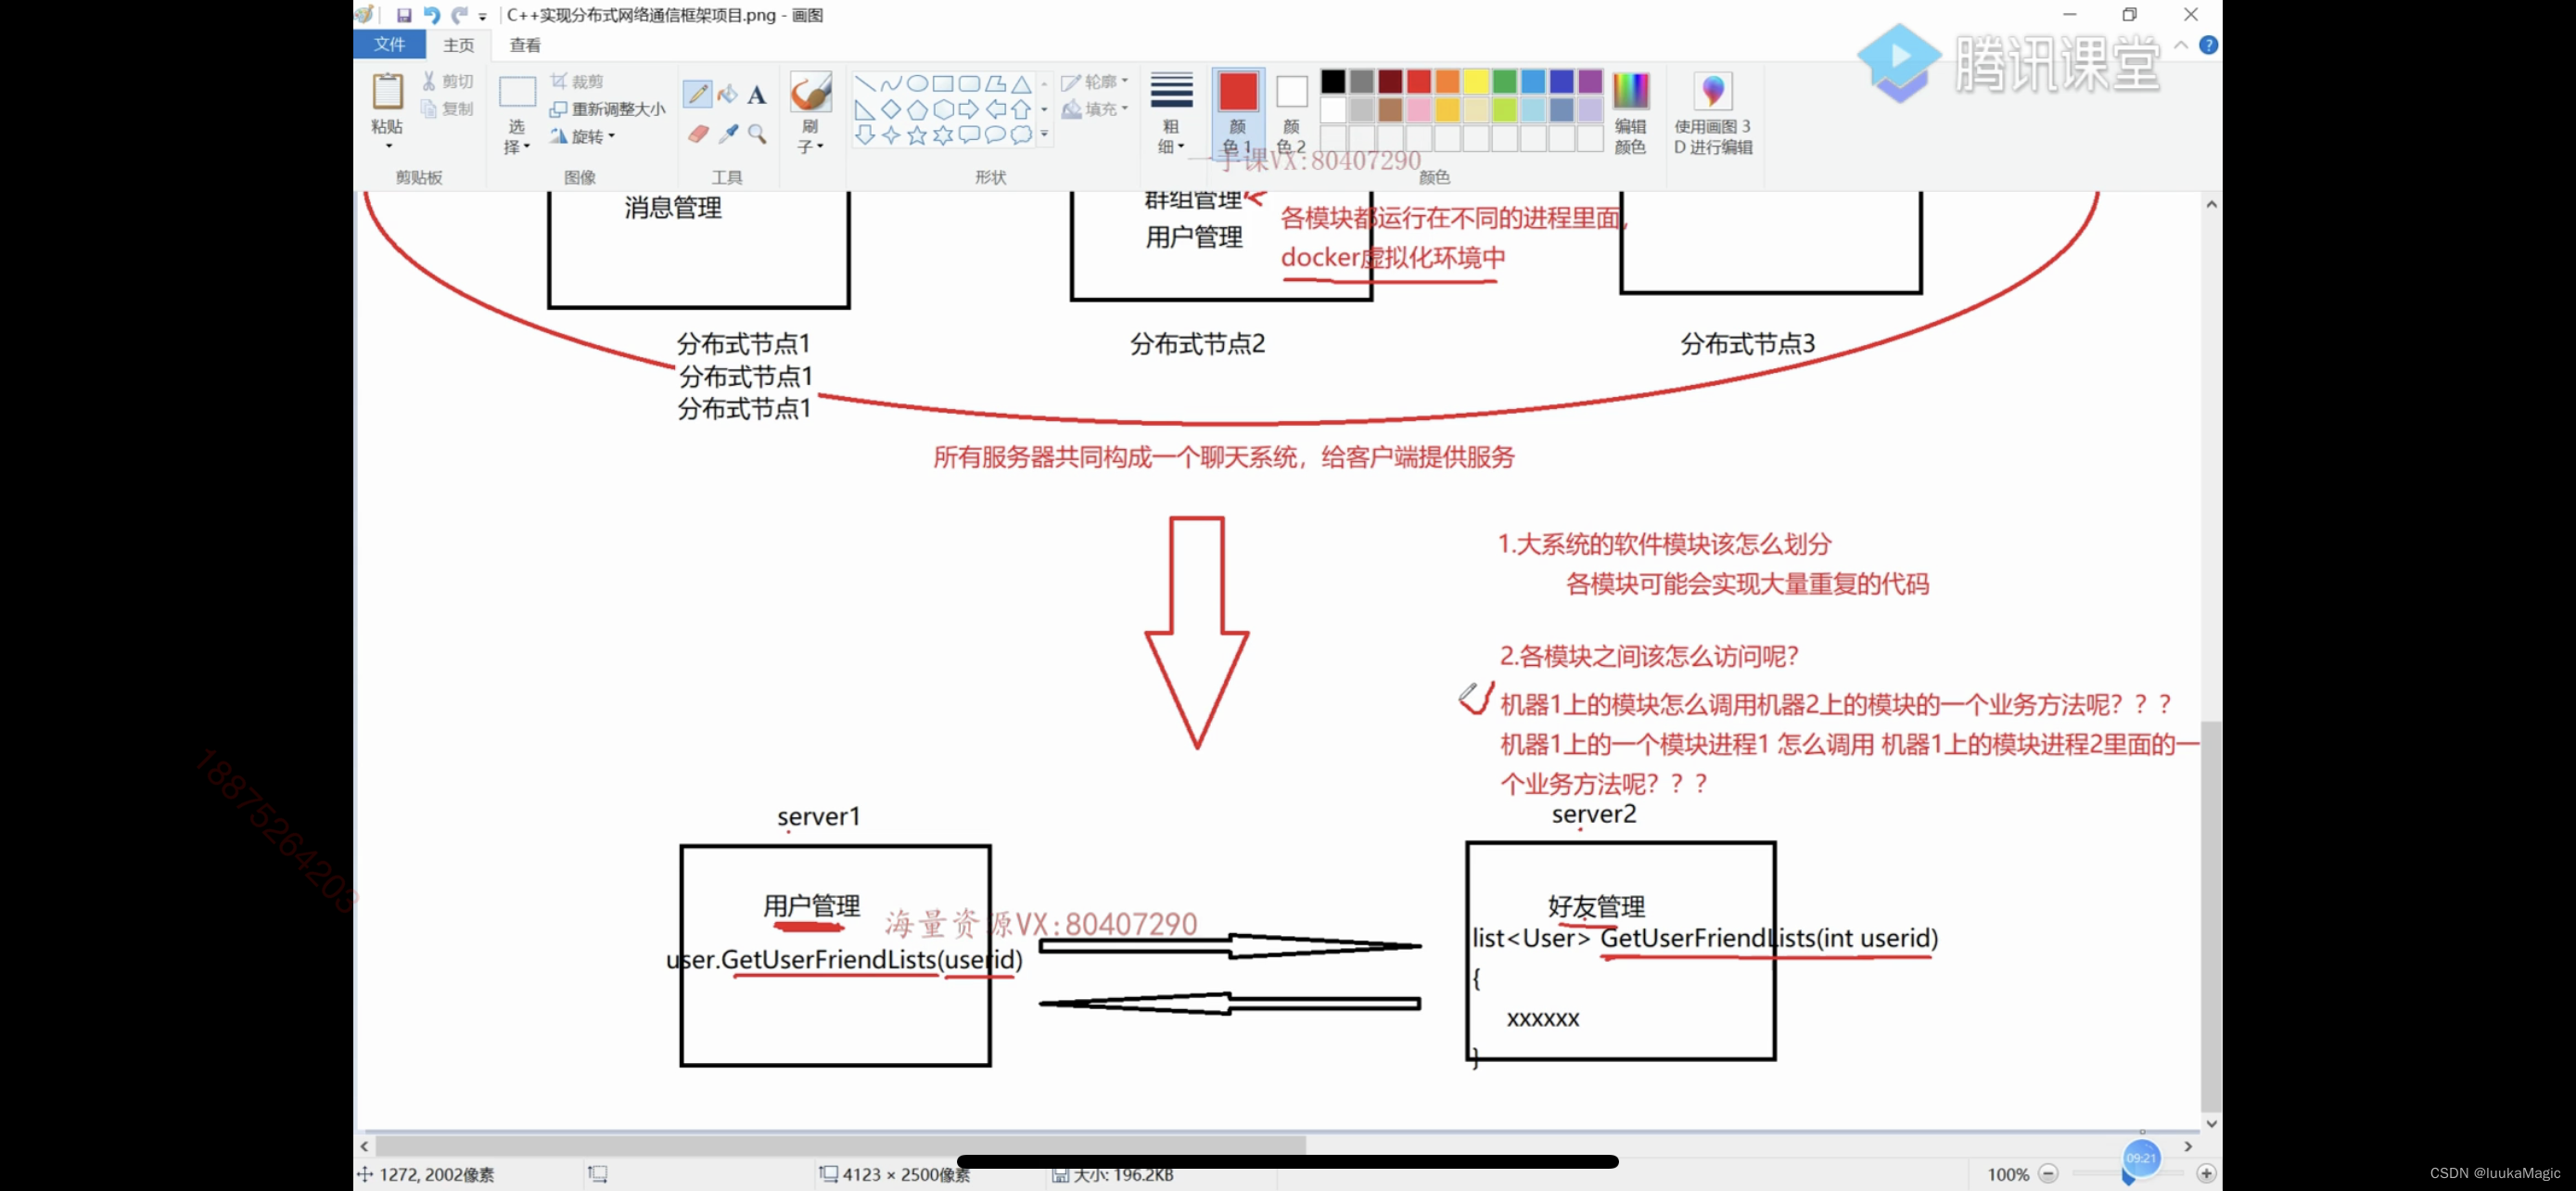Click the zoom out minus button
The height and width of the screenshot is (1191, 2576).
tap(2048, 1173)
